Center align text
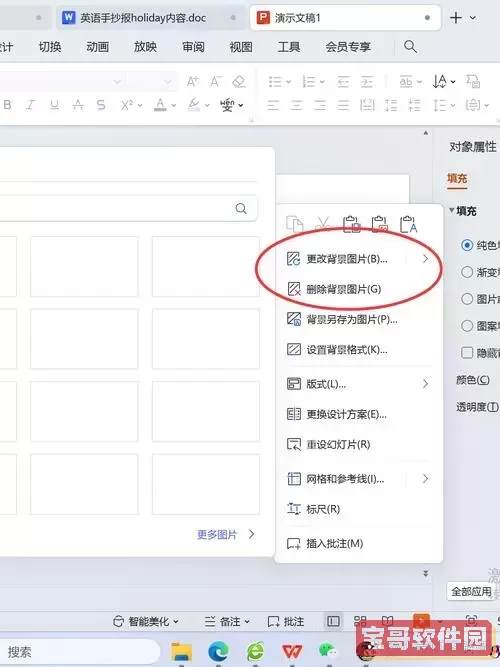Screen dimensions: 500x667 [x=297, y=105]
